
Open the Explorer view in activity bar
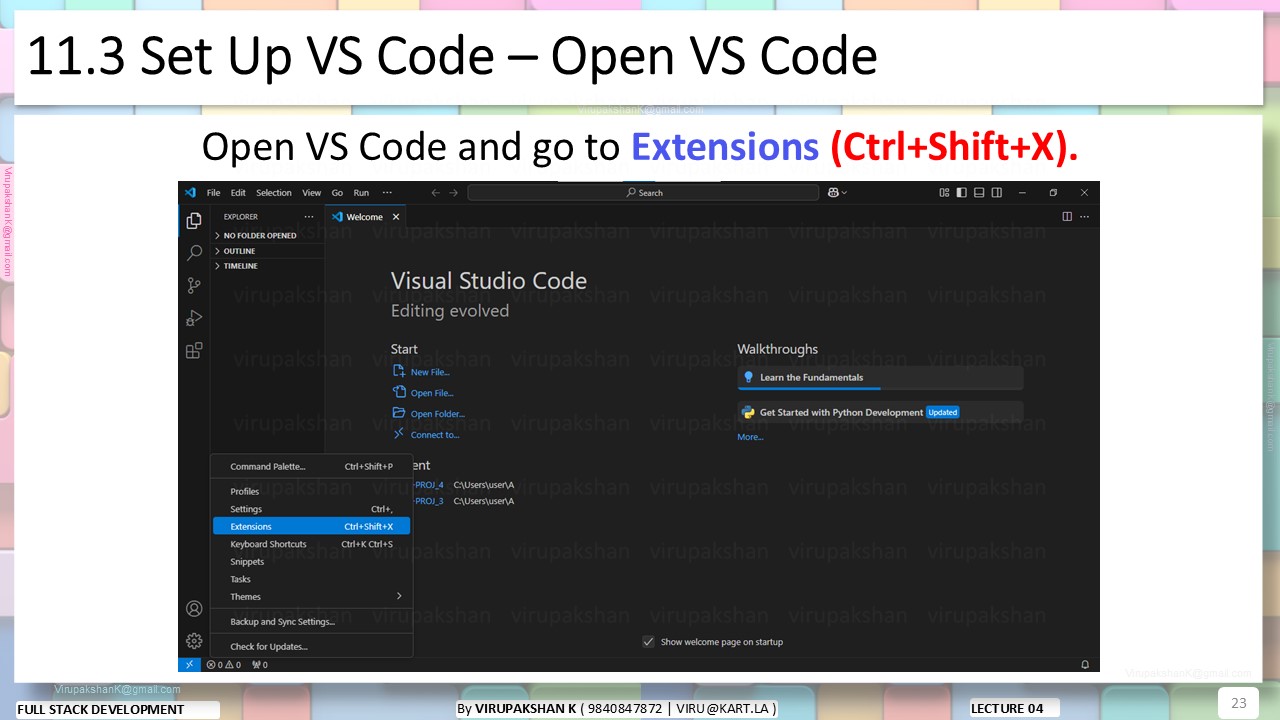(x=194, y=221)
